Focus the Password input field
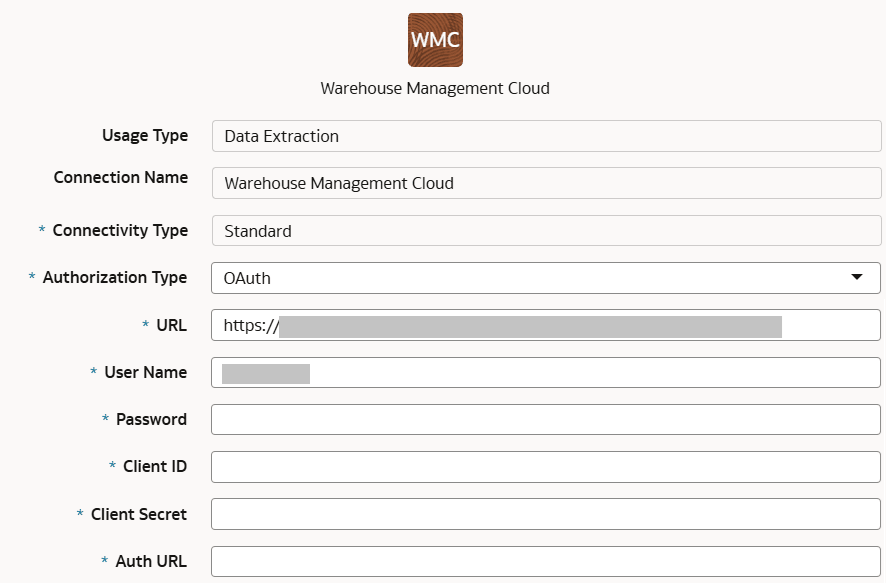 (546, 419)
